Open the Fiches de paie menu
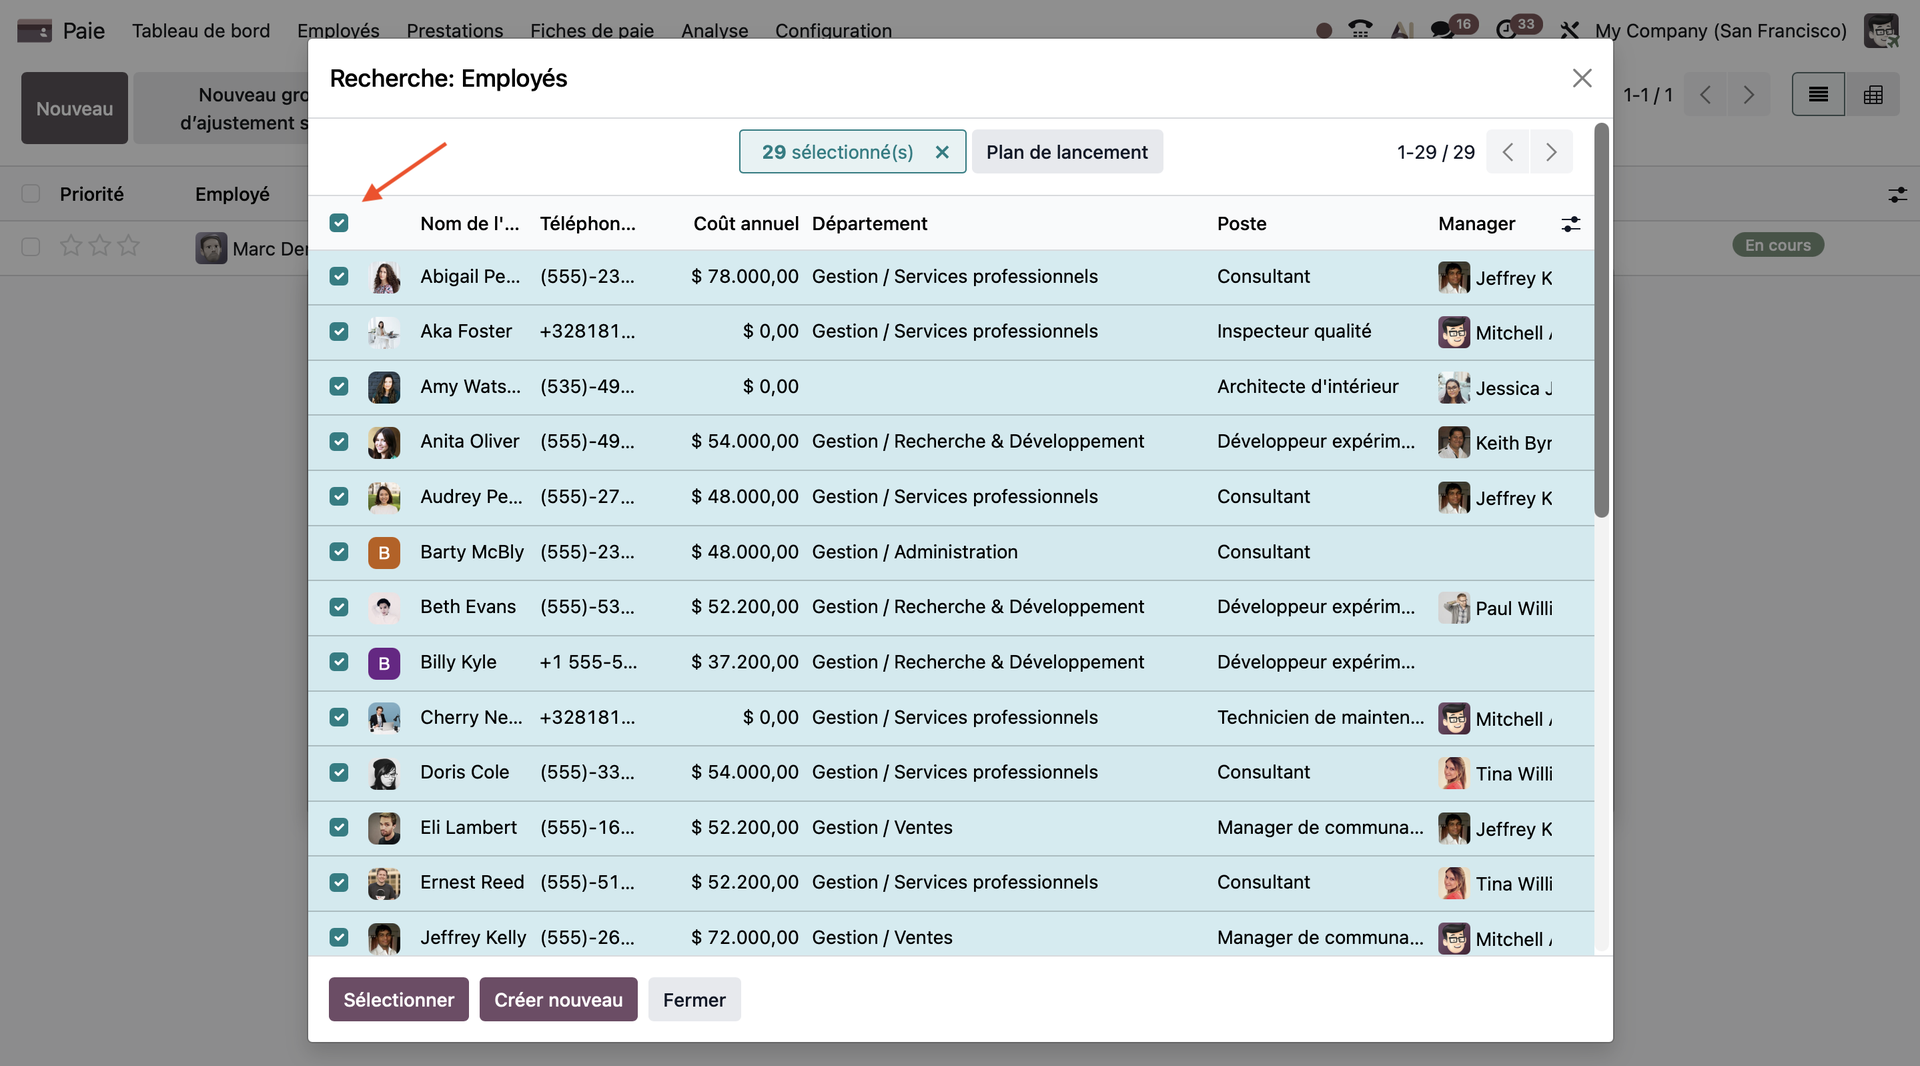The width and height of the screenshot is (1920, 1066). tap(592, 30)
